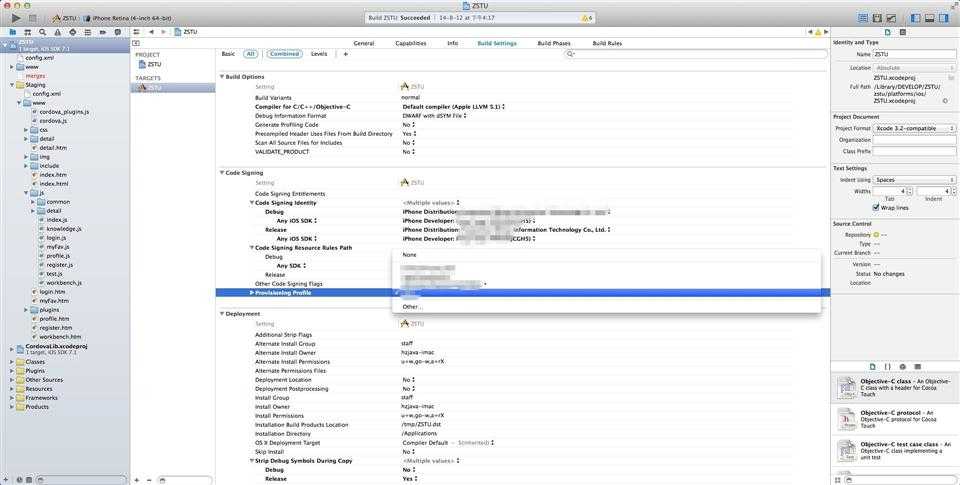Screen dimensions: 960x485
Task: Open the Find navigator
Action: point(42,32)
